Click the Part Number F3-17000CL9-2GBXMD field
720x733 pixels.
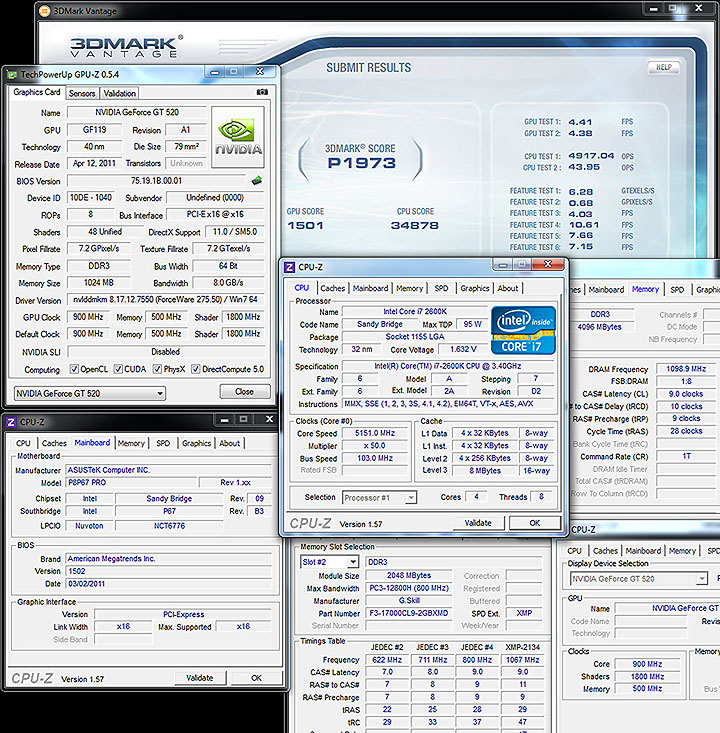pyautogui.click(x=409, y=613)
